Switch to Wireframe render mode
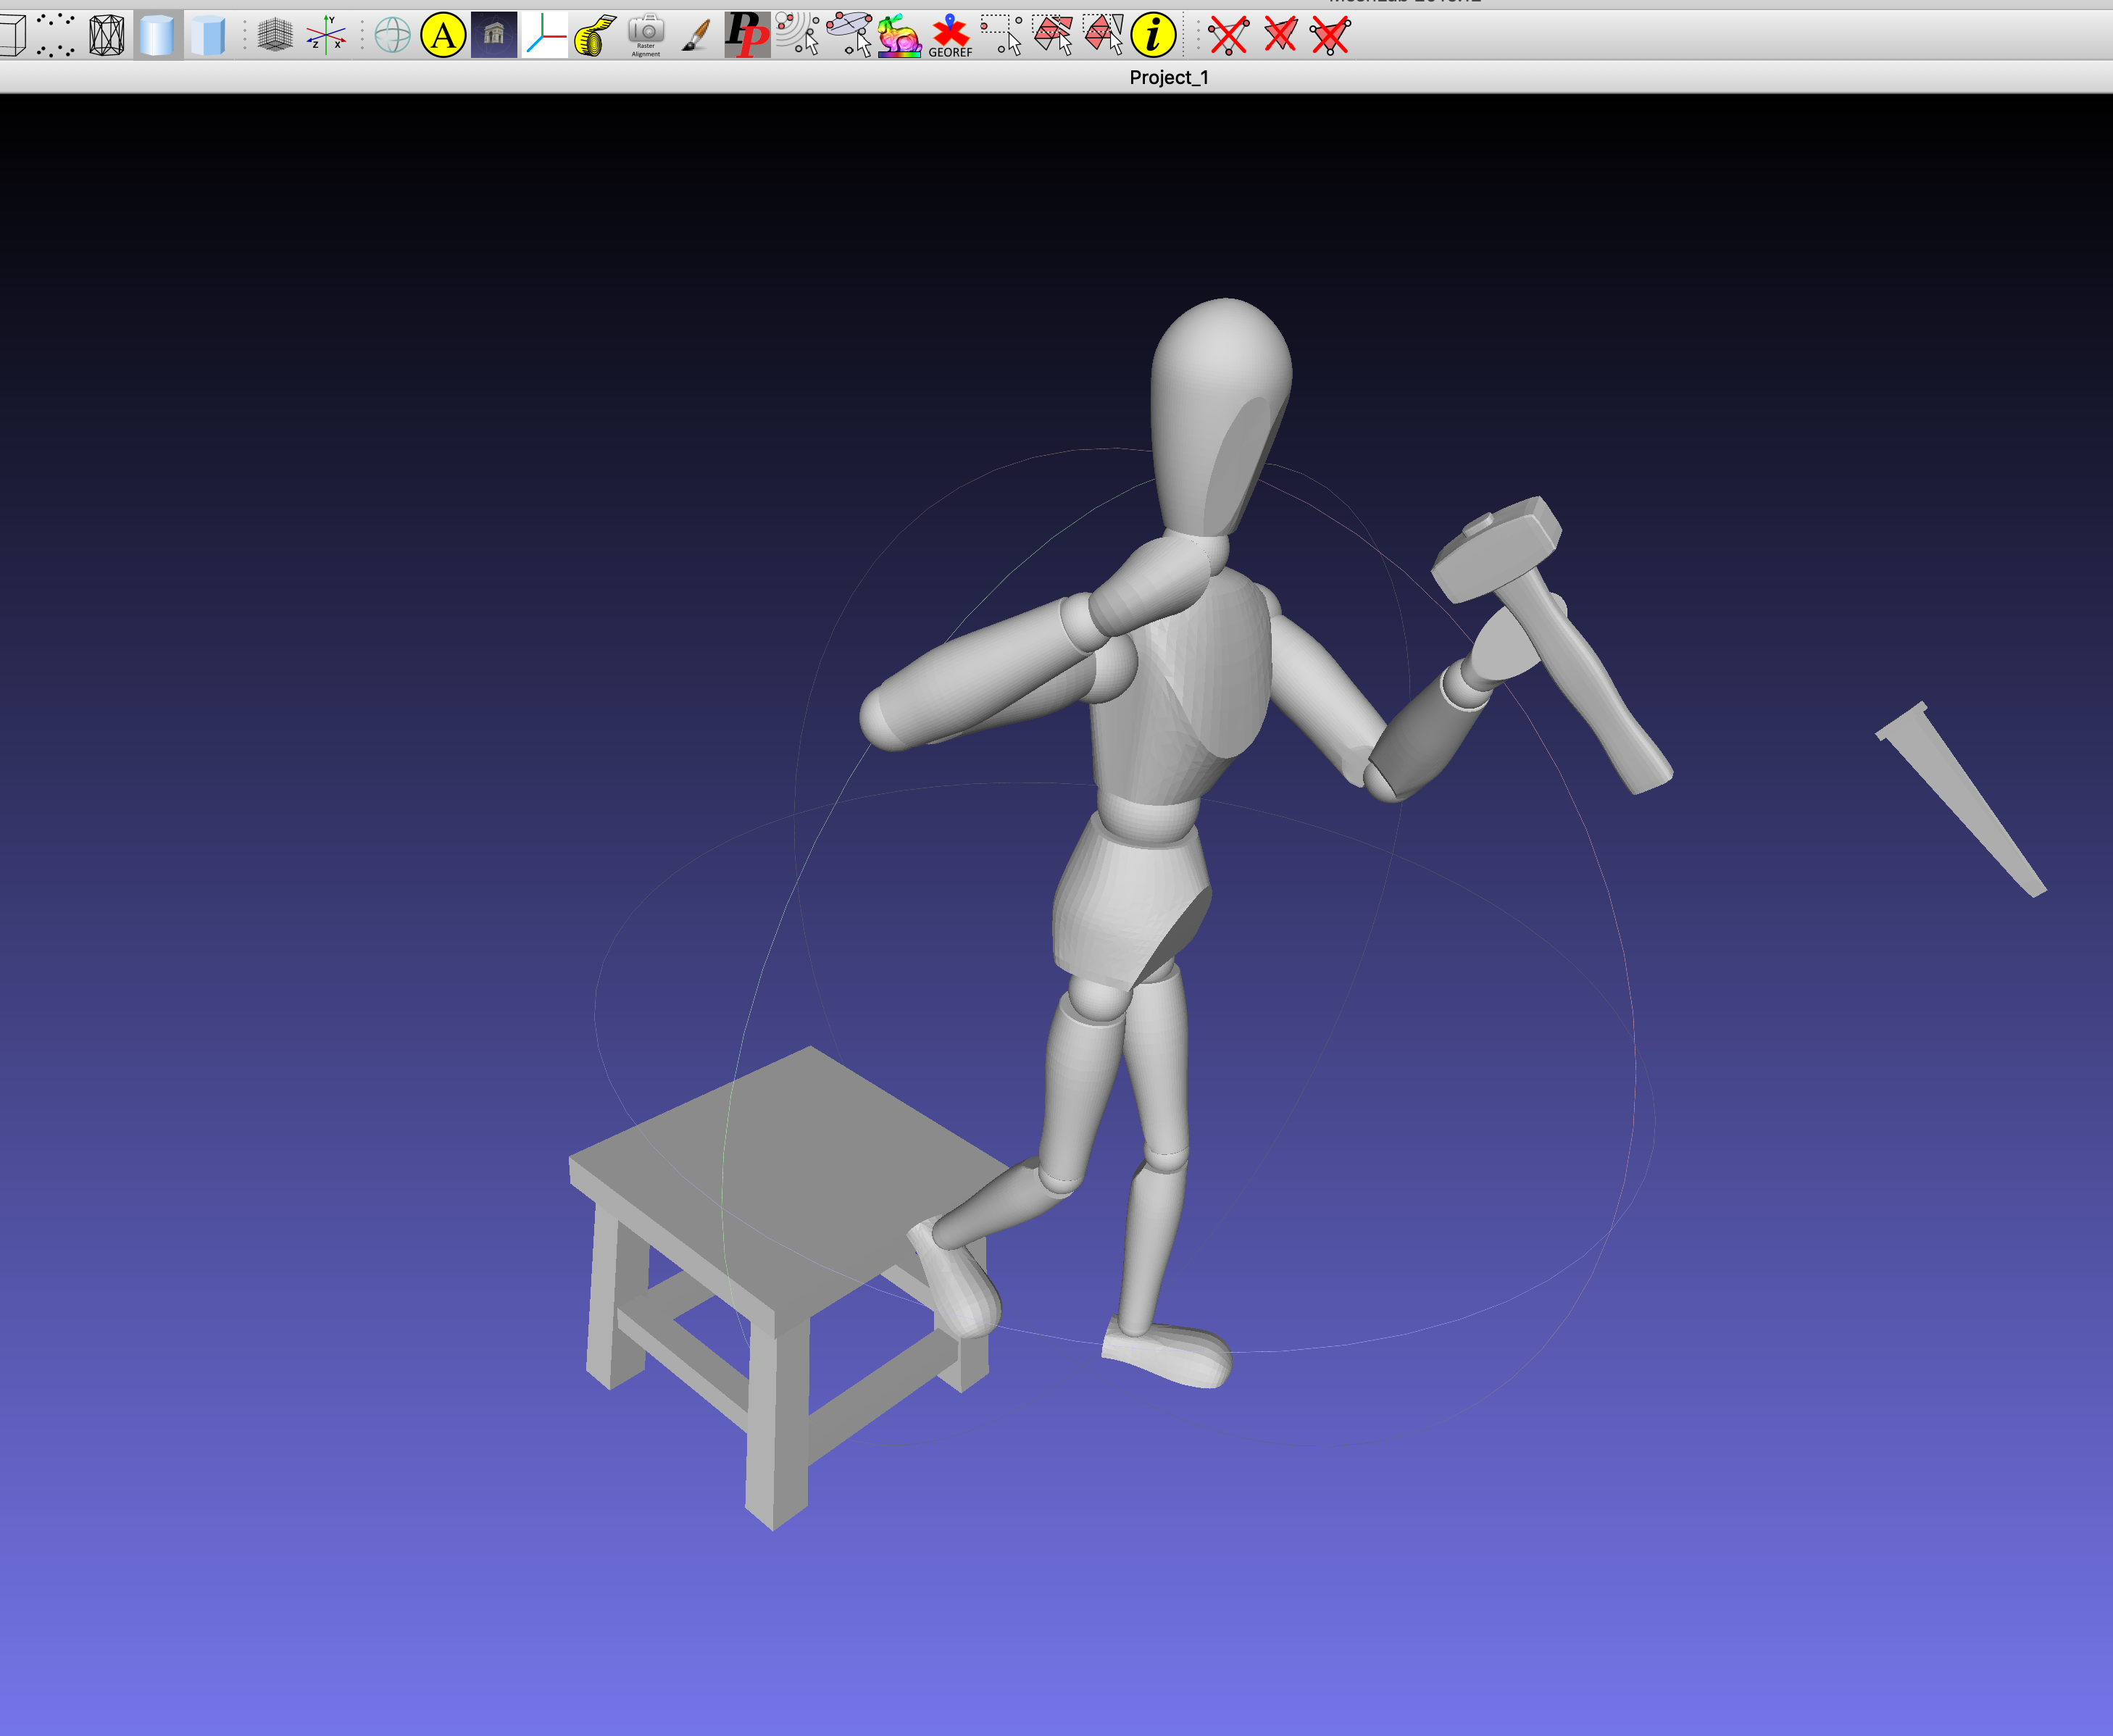The width and height of the screenshot is (2113, 1736). (106, 35)
